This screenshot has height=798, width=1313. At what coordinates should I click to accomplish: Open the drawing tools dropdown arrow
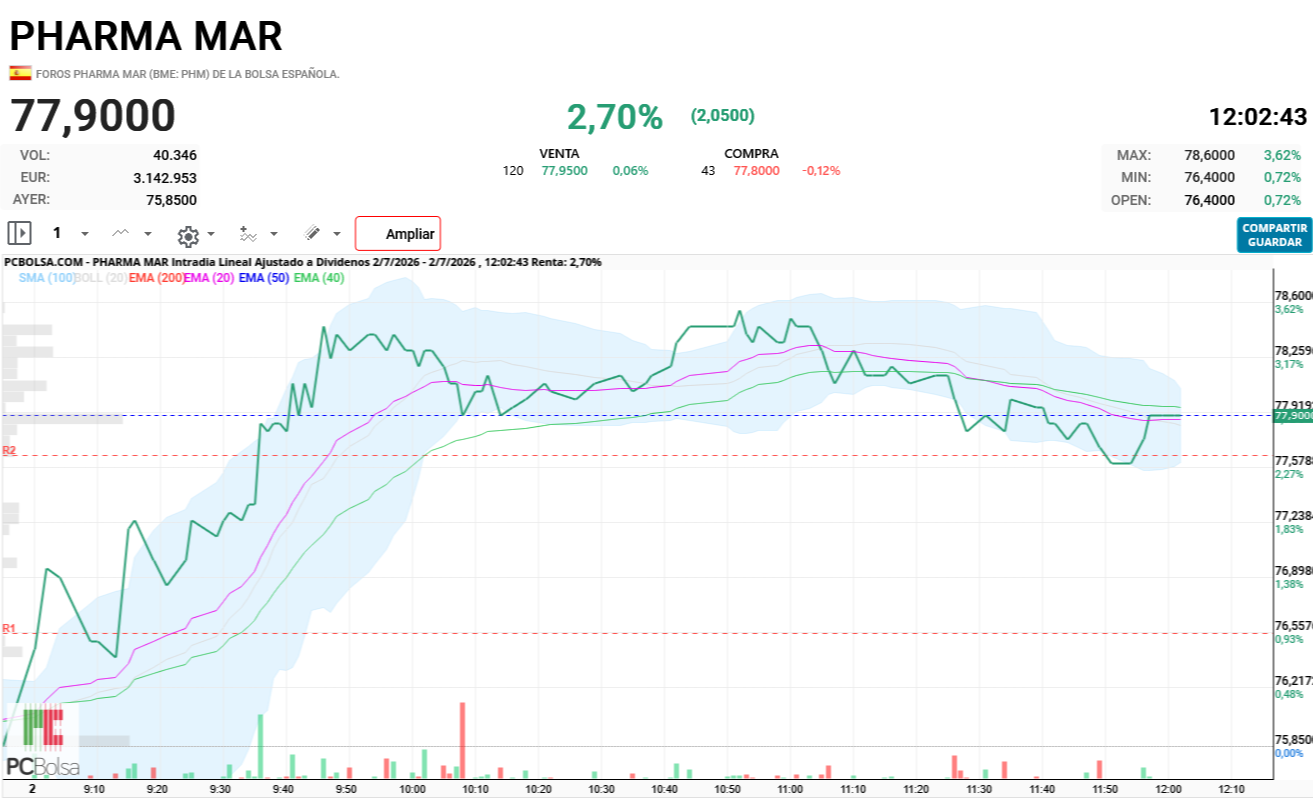pyautogui.click(x=337, y=235)
